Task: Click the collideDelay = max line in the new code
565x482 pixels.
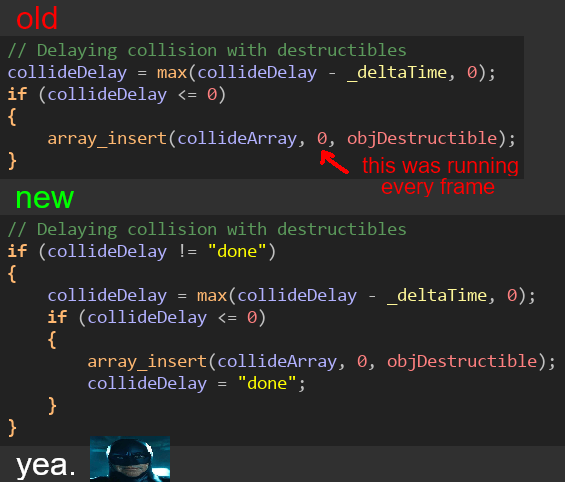Action: click(292, 295)
